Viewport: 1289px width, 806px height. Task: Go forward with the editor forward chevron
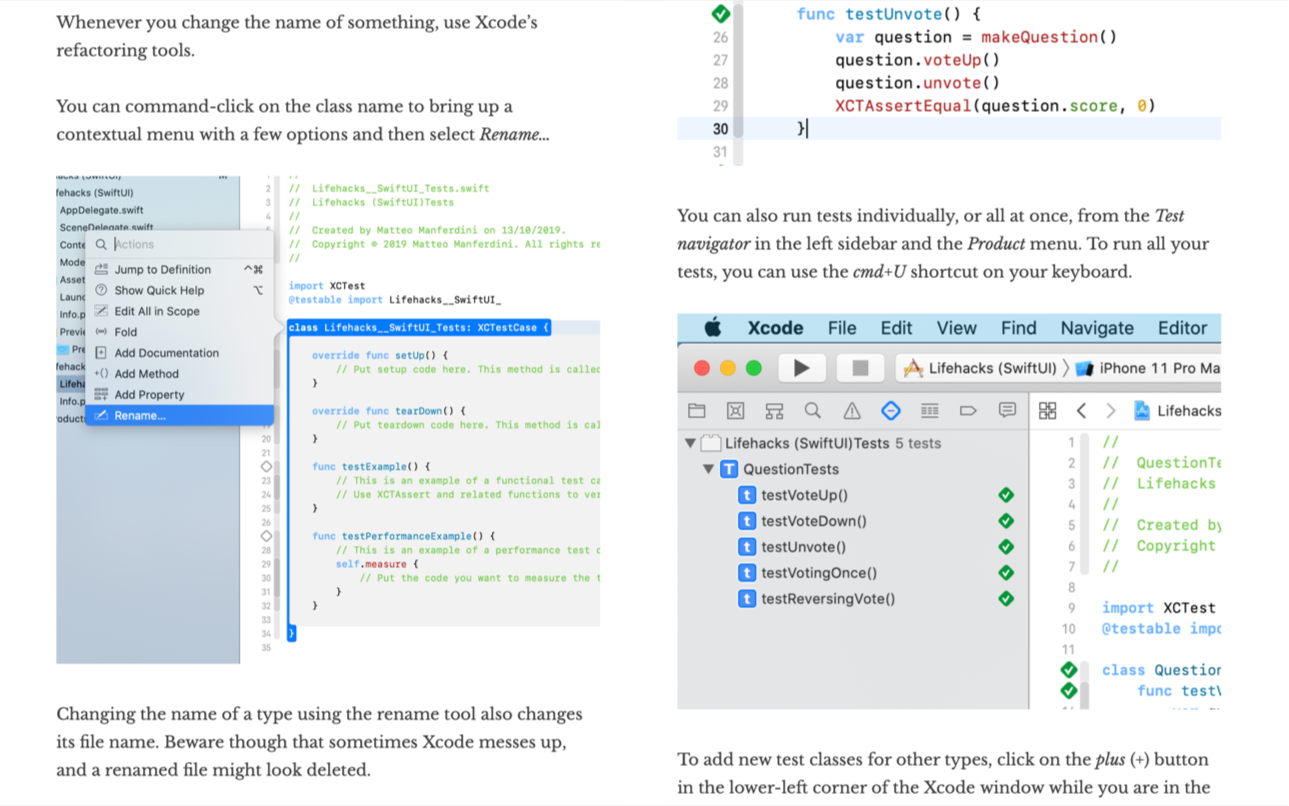point(1110,411)
